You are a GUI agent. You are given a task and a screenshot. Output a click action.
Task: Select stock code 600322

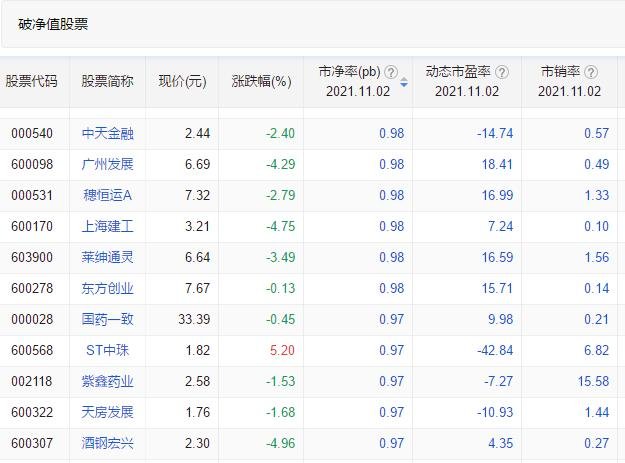(x=32, y=412)
